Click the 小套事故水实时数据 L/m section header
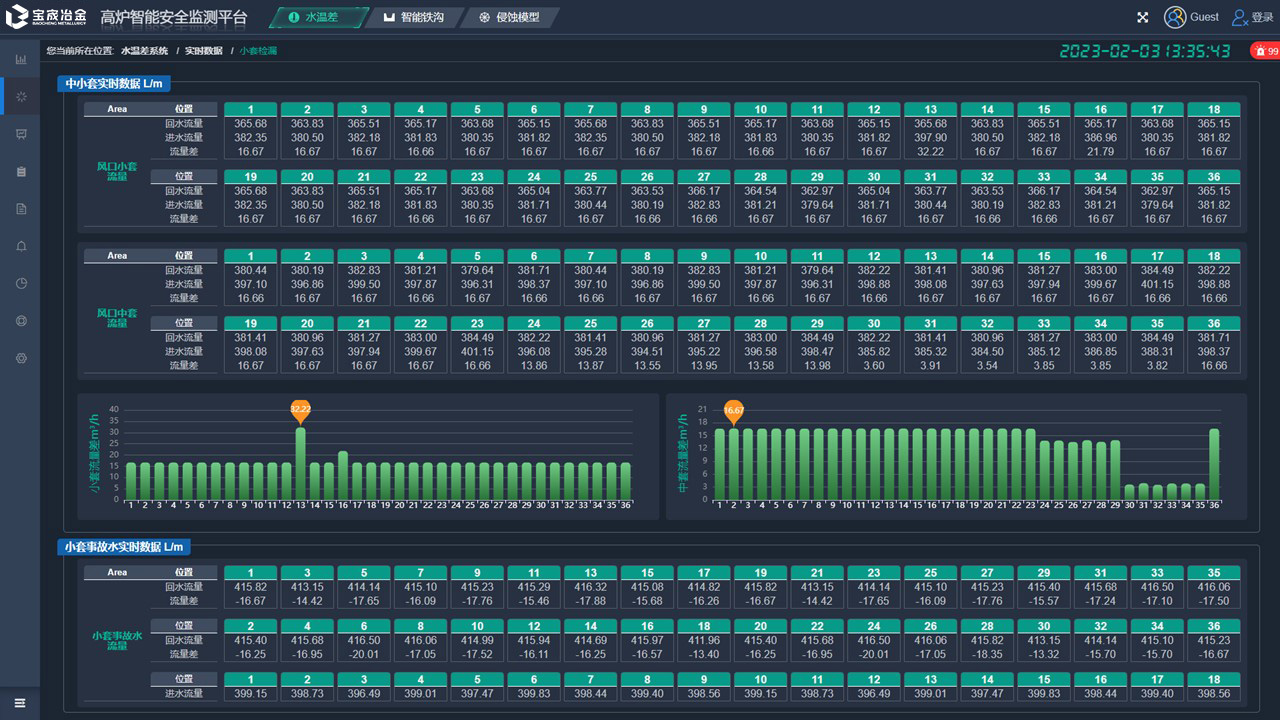 [124, 547]
